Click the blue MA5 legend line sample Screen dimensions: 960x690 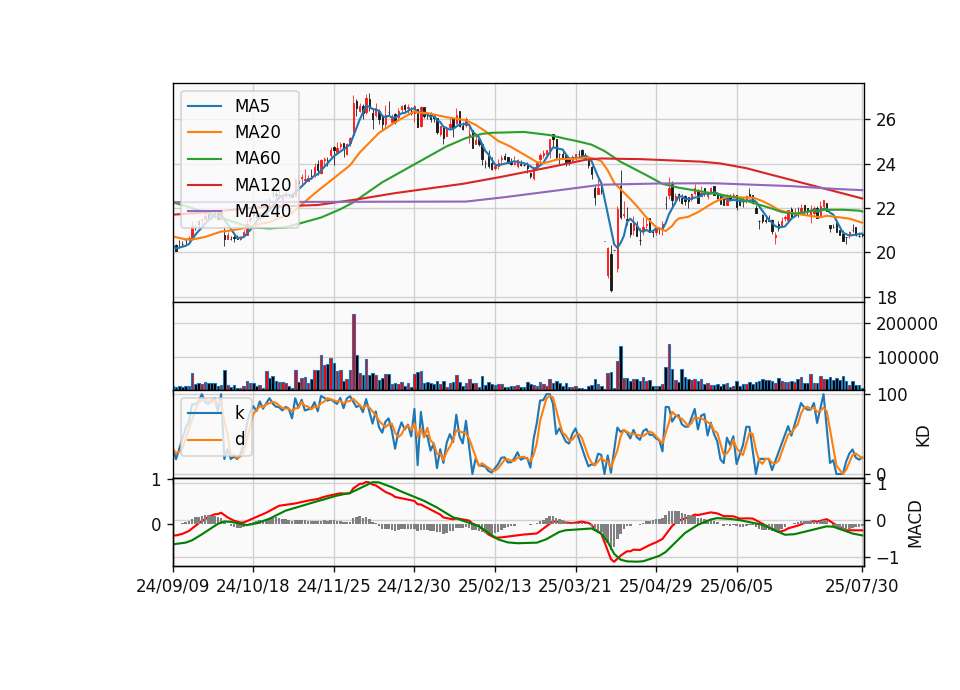pos(204,106)
